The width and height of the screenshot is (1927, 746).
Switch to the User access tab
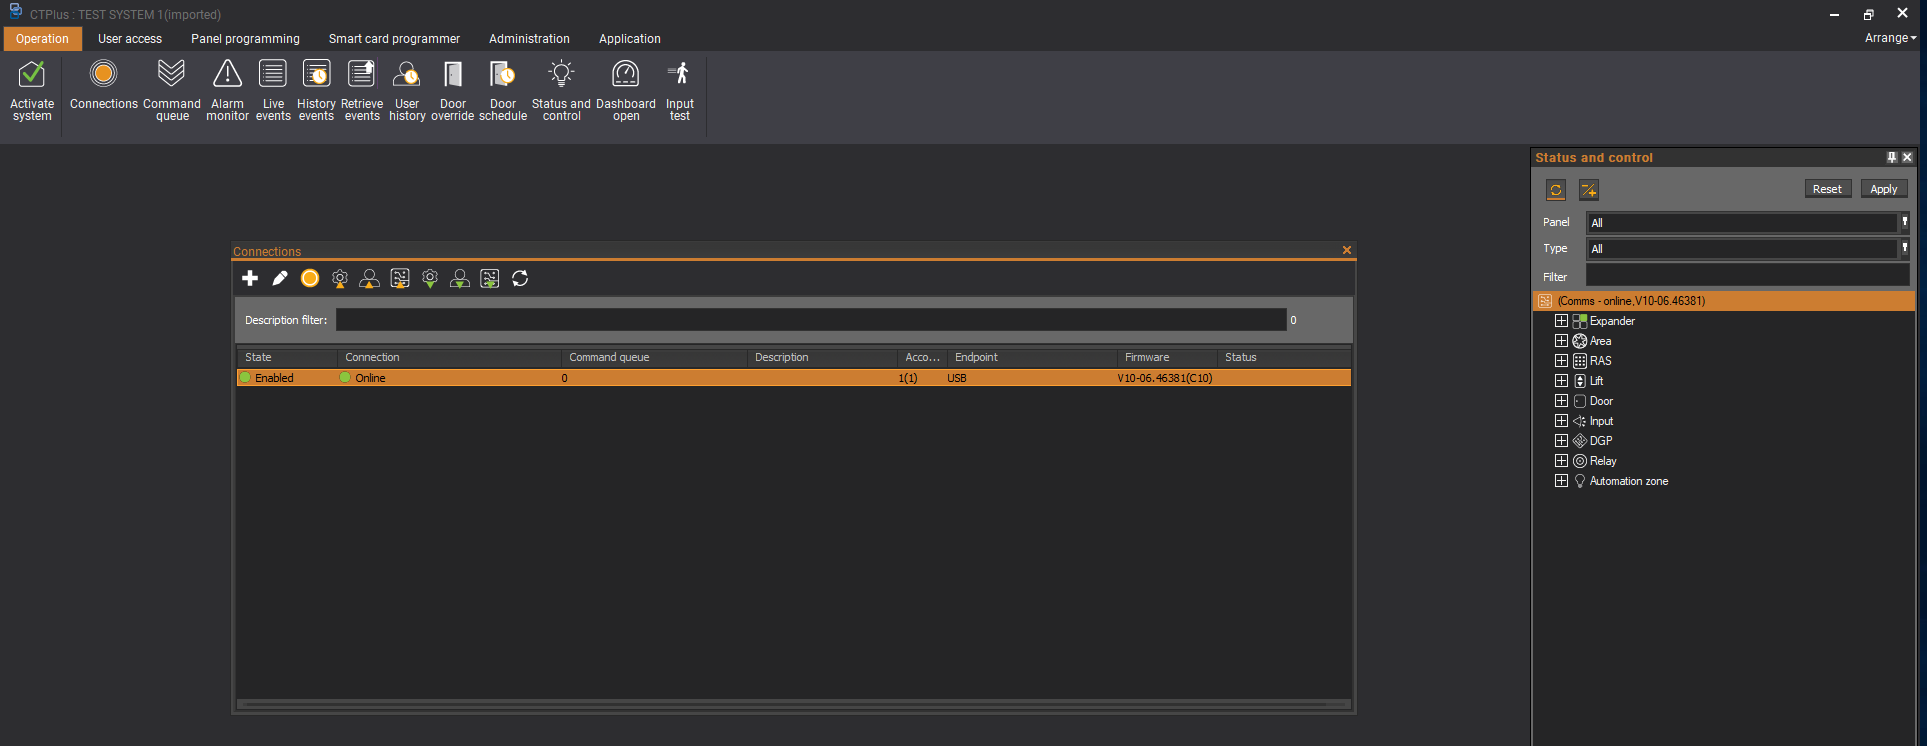point(130,39)
